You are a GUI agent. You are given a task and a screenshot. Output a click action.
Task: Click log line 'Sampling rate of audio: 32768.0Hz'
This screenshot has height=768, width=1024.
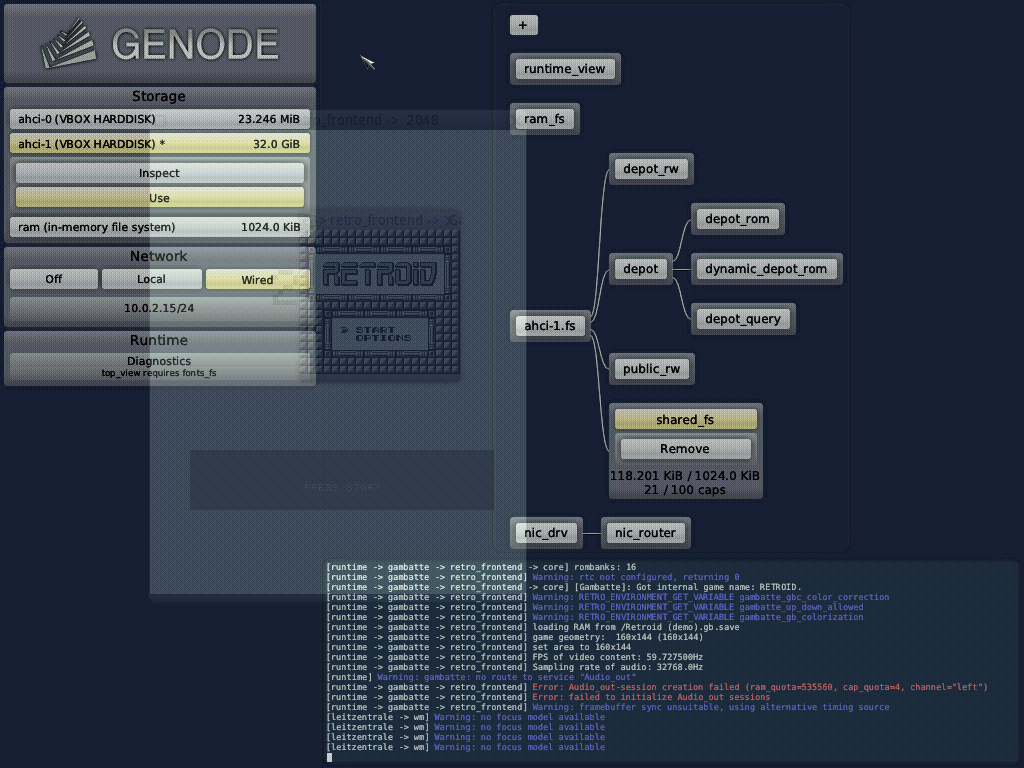[x=515, y=667]
